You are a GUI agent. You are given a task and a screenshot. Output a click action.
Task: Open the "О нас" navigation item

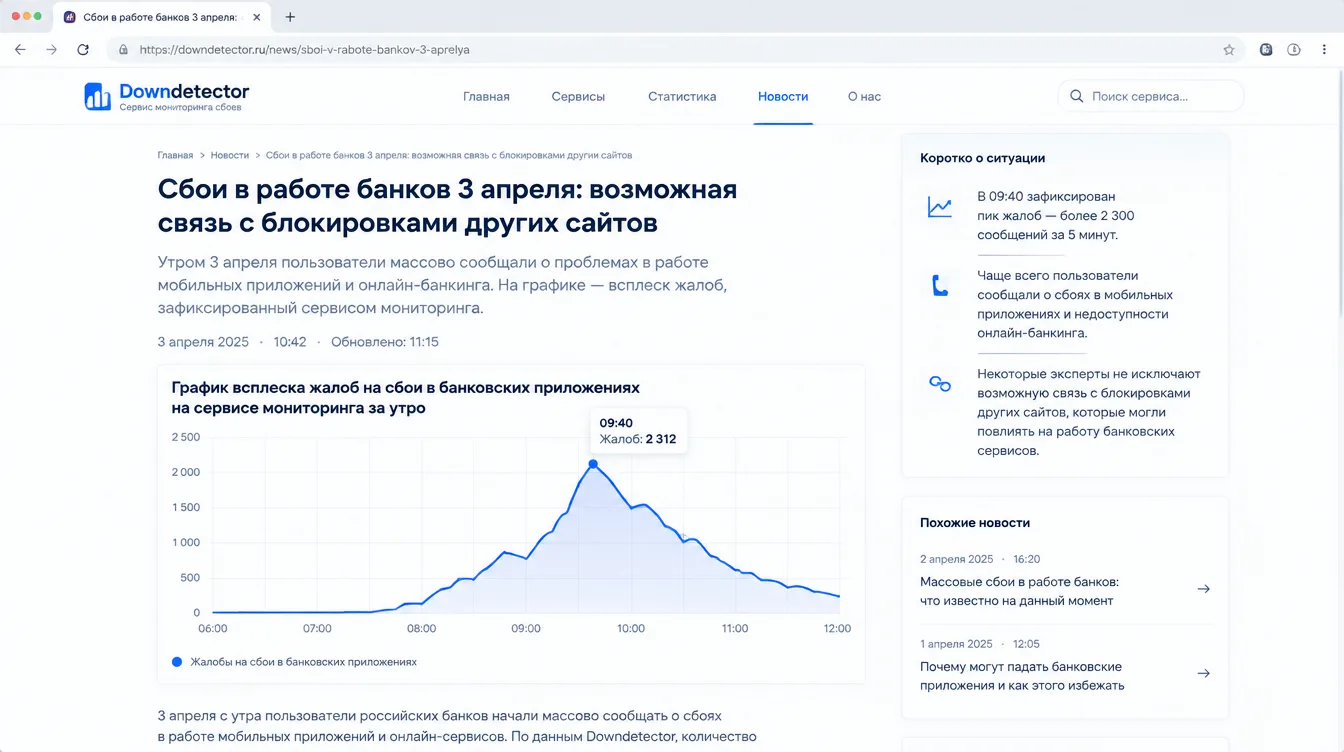pos(864,97)
